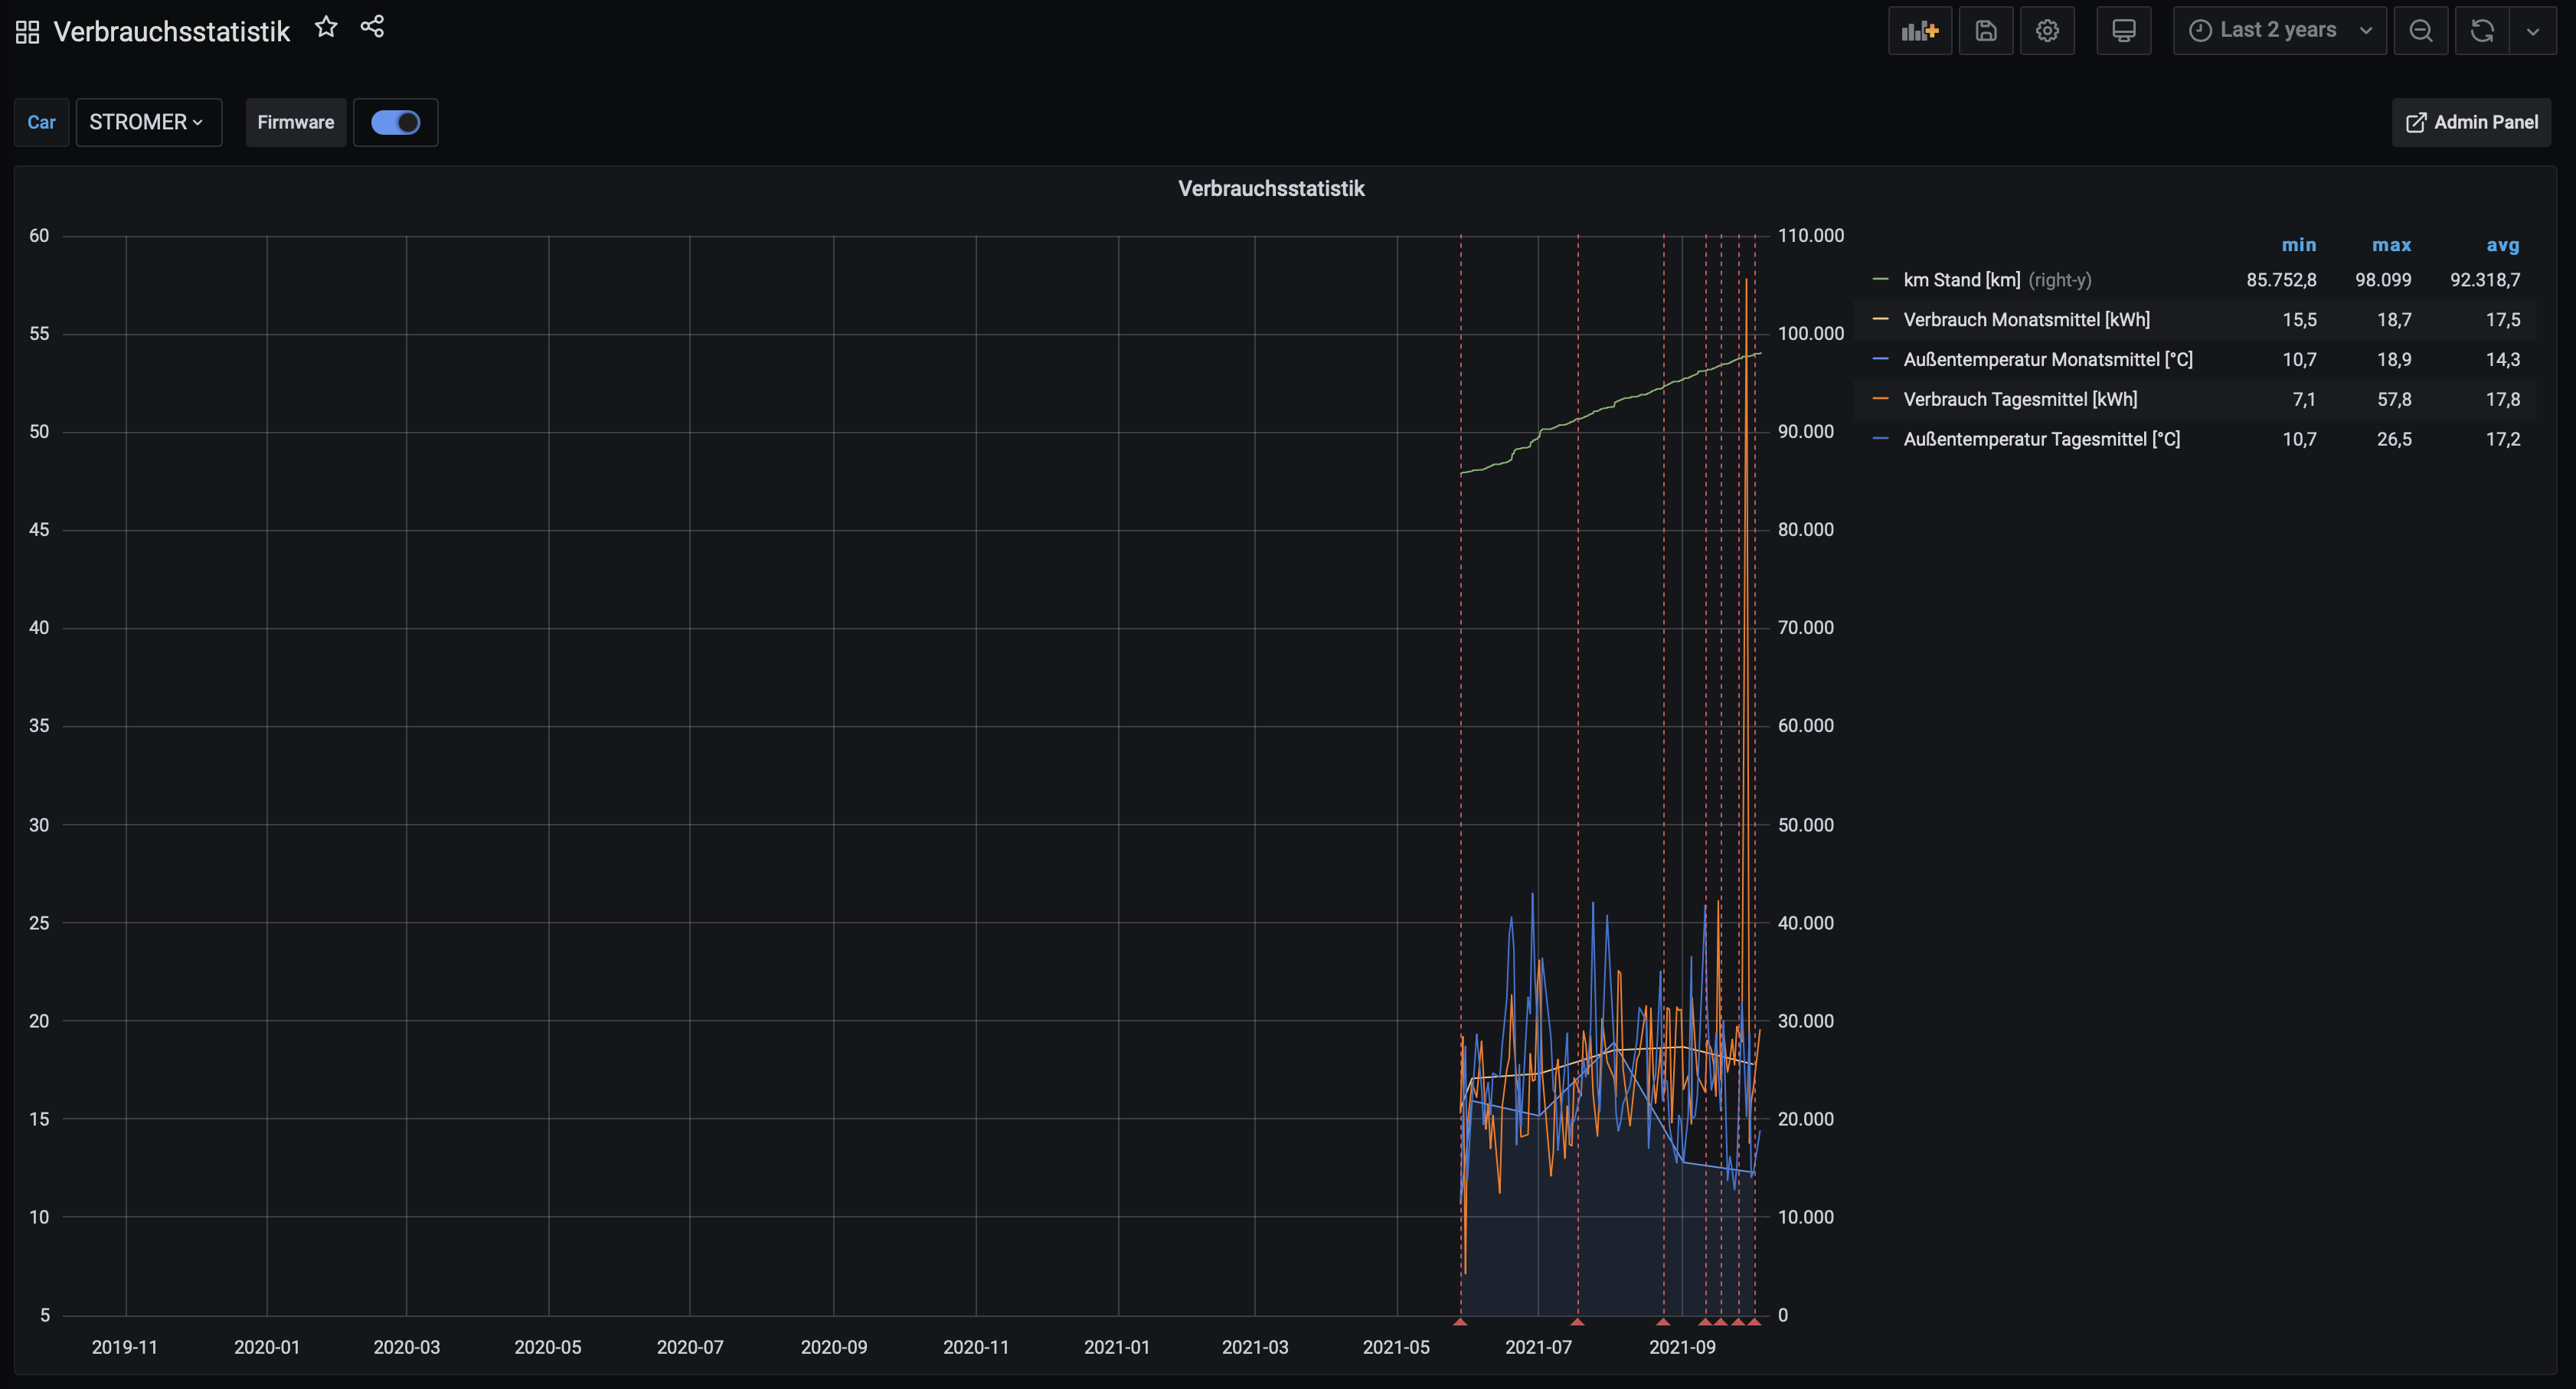Click the Add panel icon
Viewport: 2576px width, 1389px height.
[x=1919, y=31]
